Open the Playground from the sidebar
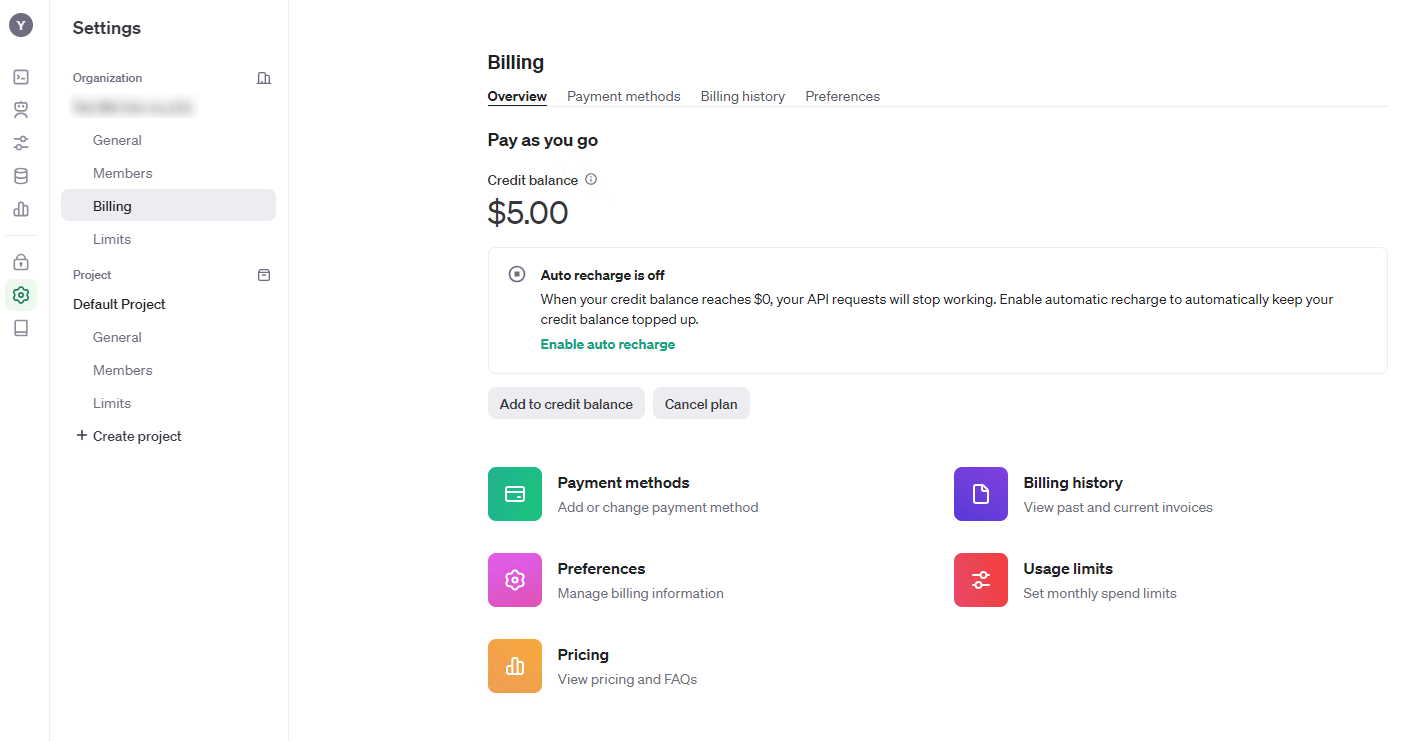Screen dimensions: 1425x741 pos(21,76)
